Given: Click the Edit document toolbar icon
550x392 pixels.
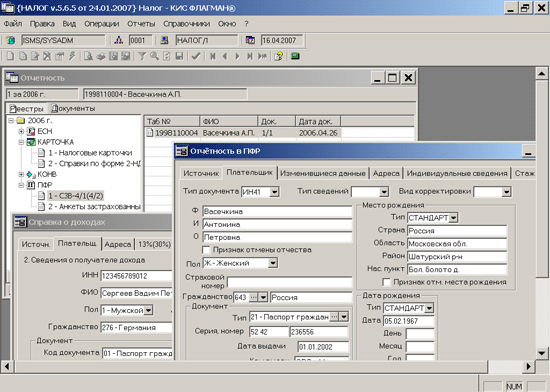Looking at the screenshot, I should (35, 56).
